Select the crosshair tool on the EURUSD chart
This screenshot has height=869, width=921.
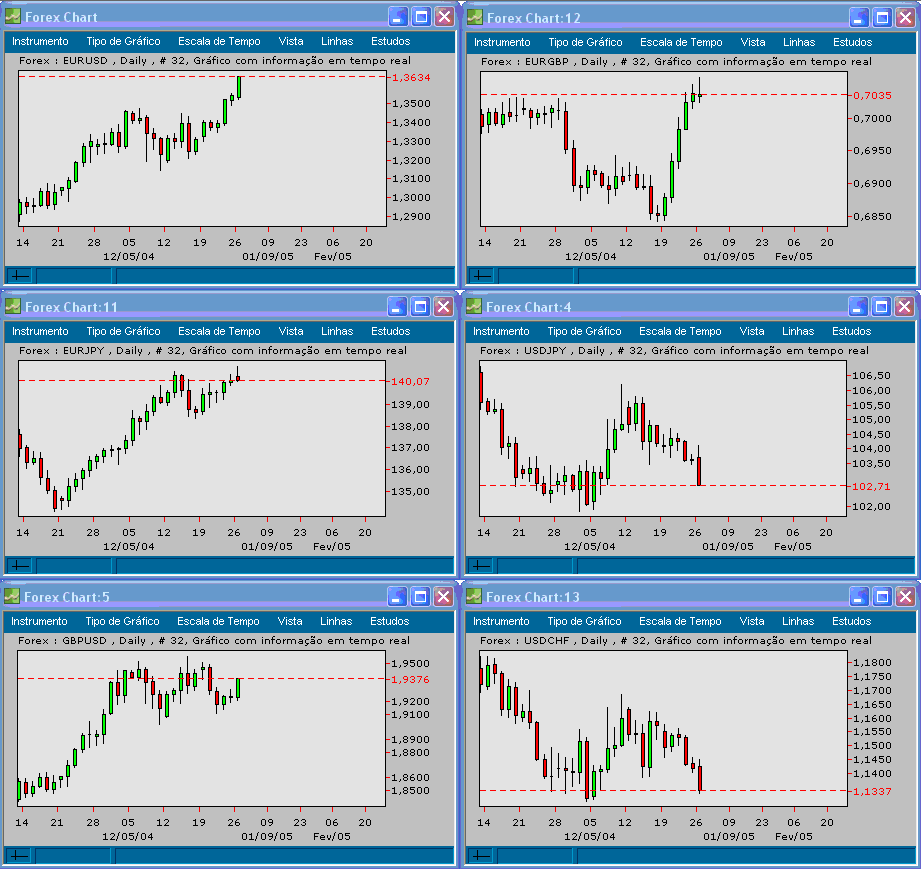click(x=20, y=275)
